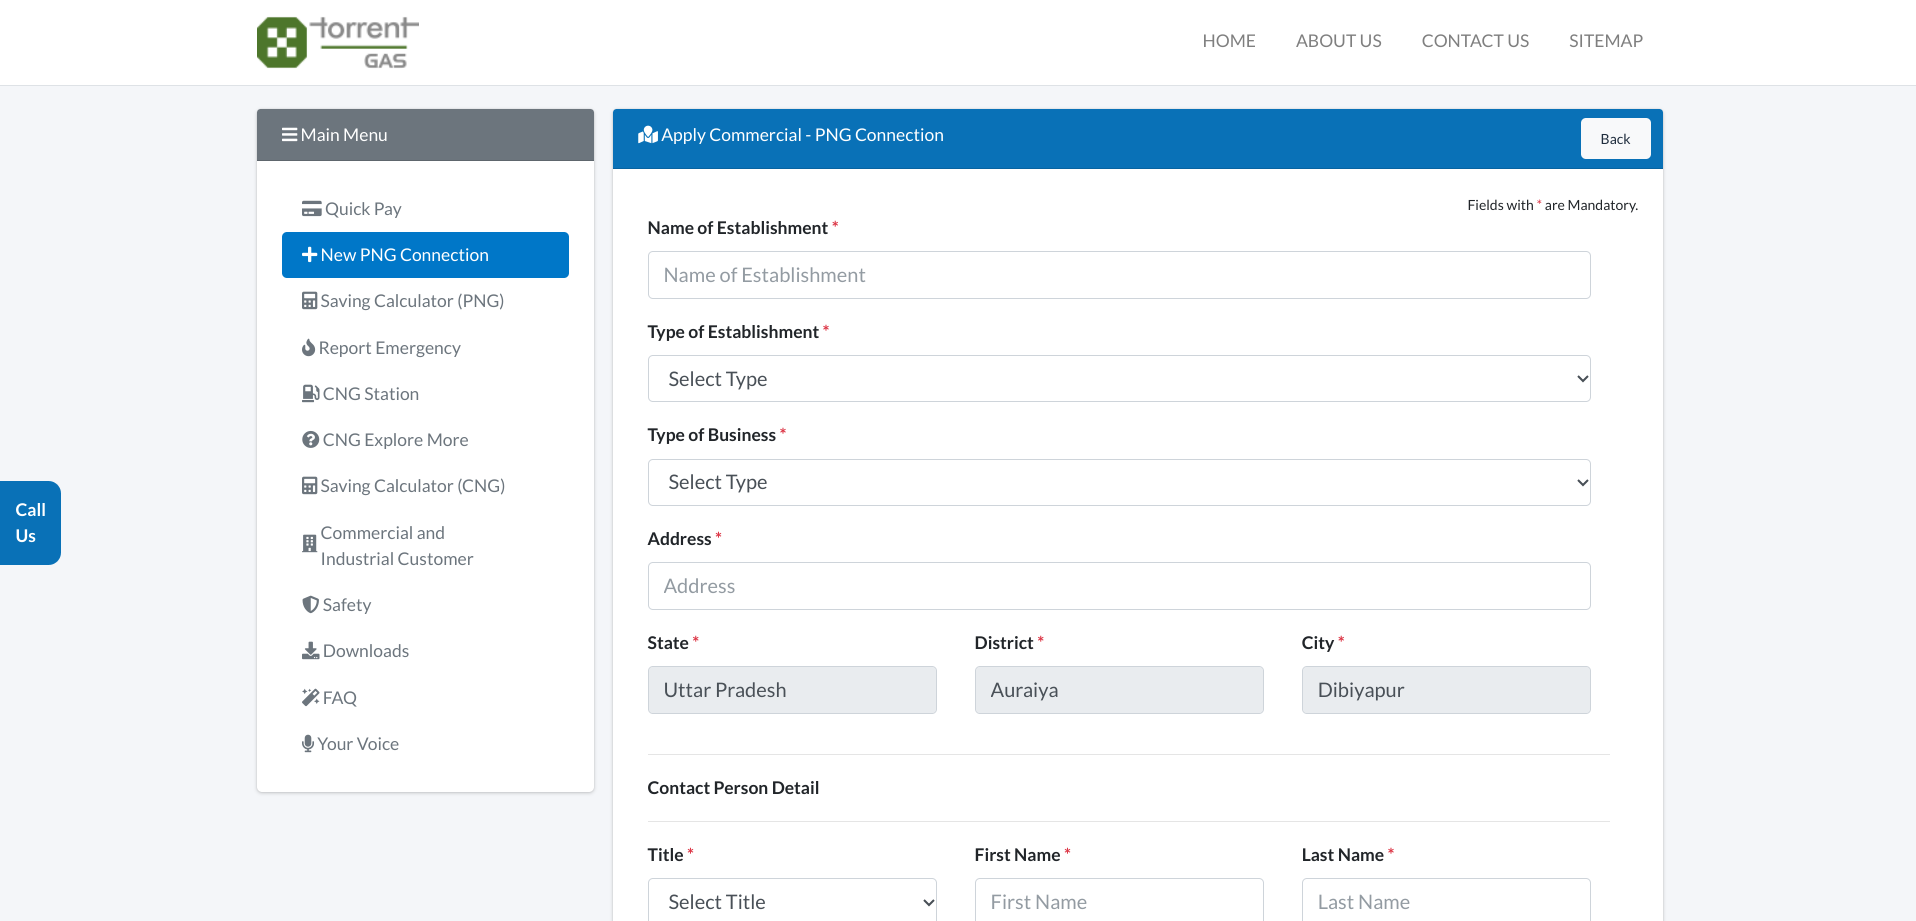Click the Quick Pay card icon
1916x921 pixels.
(x=311, y=209)
